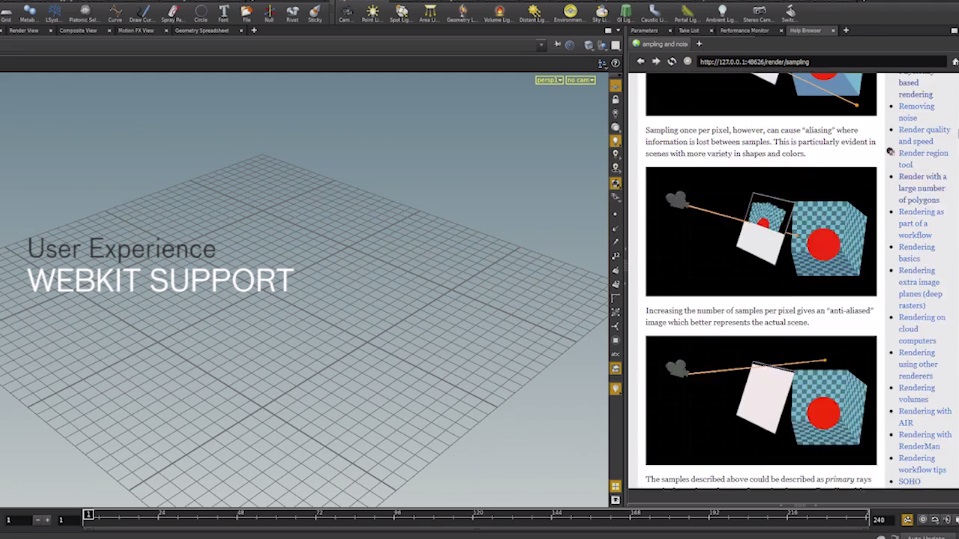Viewport: 959px width, 539px height.
Task: Select the Font shelf tool
Action: (224, 12)
